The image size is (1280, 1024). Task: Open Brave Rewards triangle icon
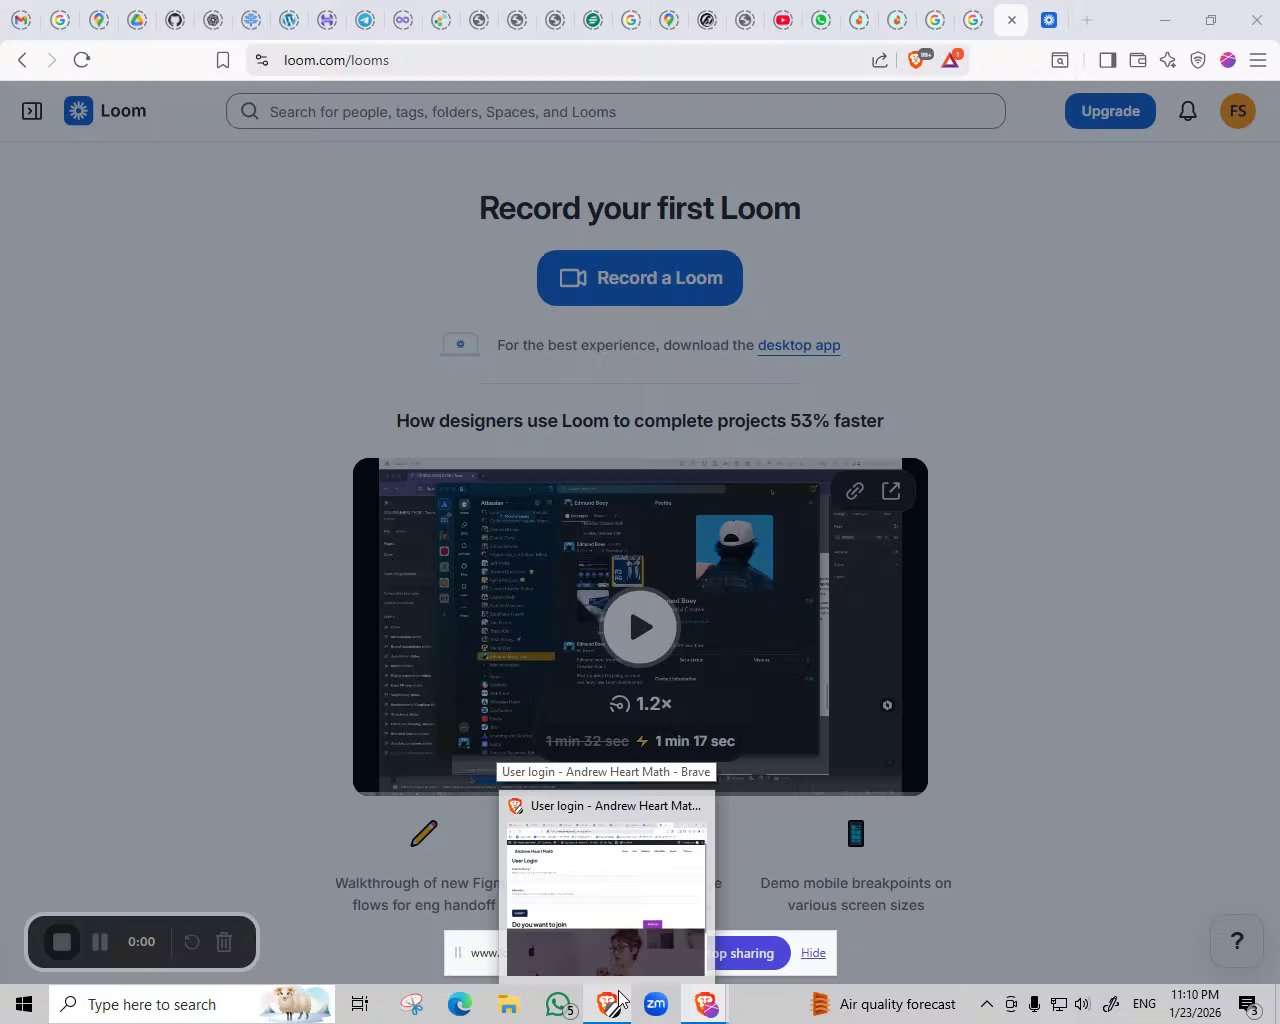tap(950, 60)
